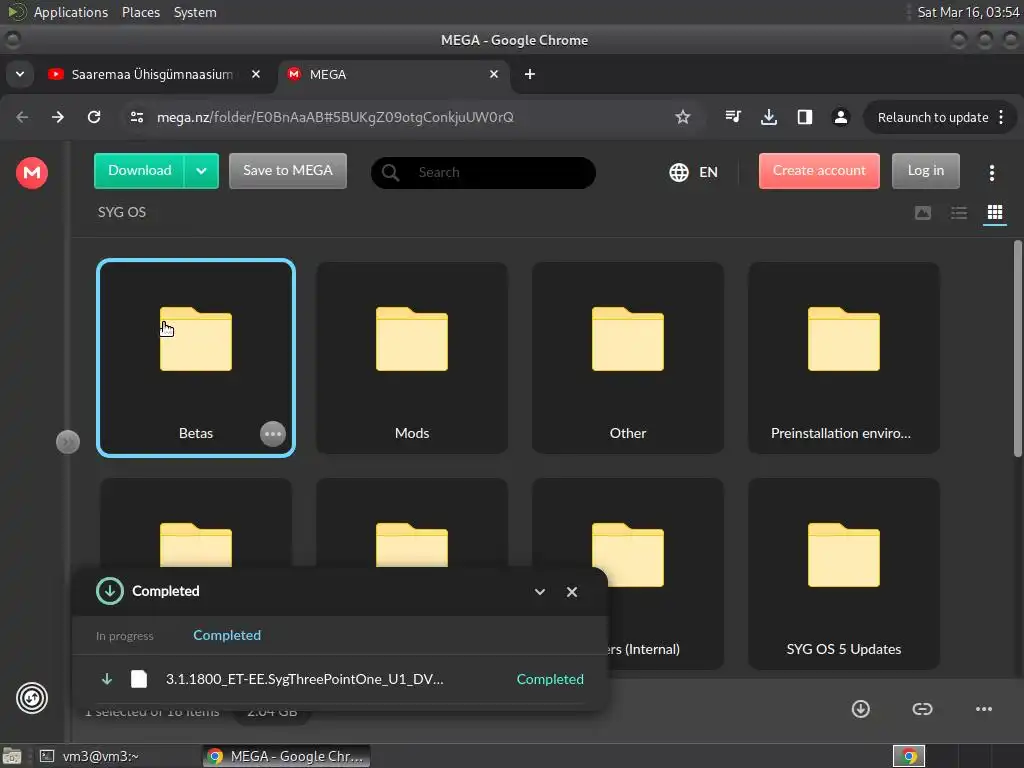Open the Places menu
Image resolution: width=1024 pixels, height=768 pixels.
coord(141,12)
